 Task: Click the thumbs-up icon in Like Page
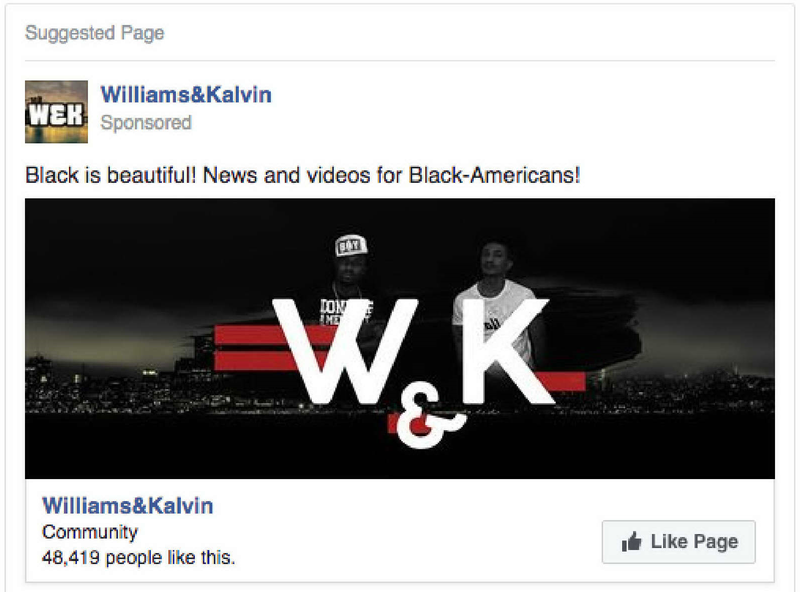tap(631, 541)
